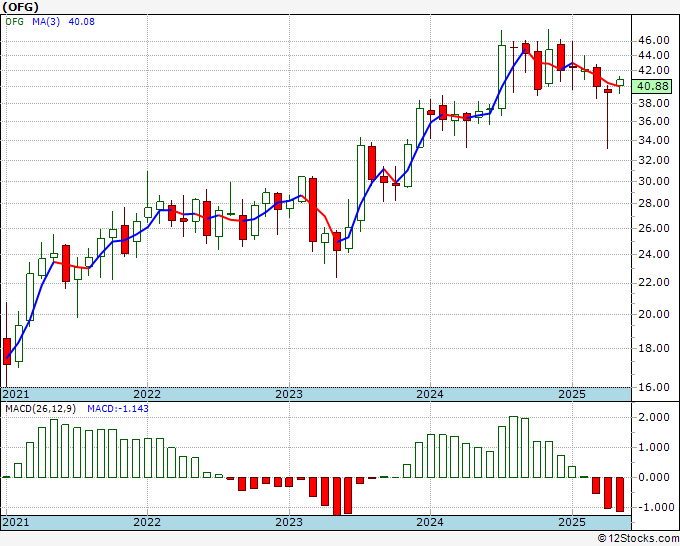
Task: Click the 1.000 MACD axis label
Action: (654, 447)
